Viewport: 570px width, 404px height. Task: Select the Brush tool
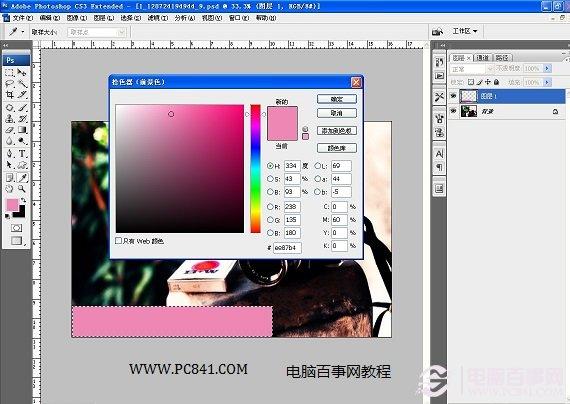[22, 108]
